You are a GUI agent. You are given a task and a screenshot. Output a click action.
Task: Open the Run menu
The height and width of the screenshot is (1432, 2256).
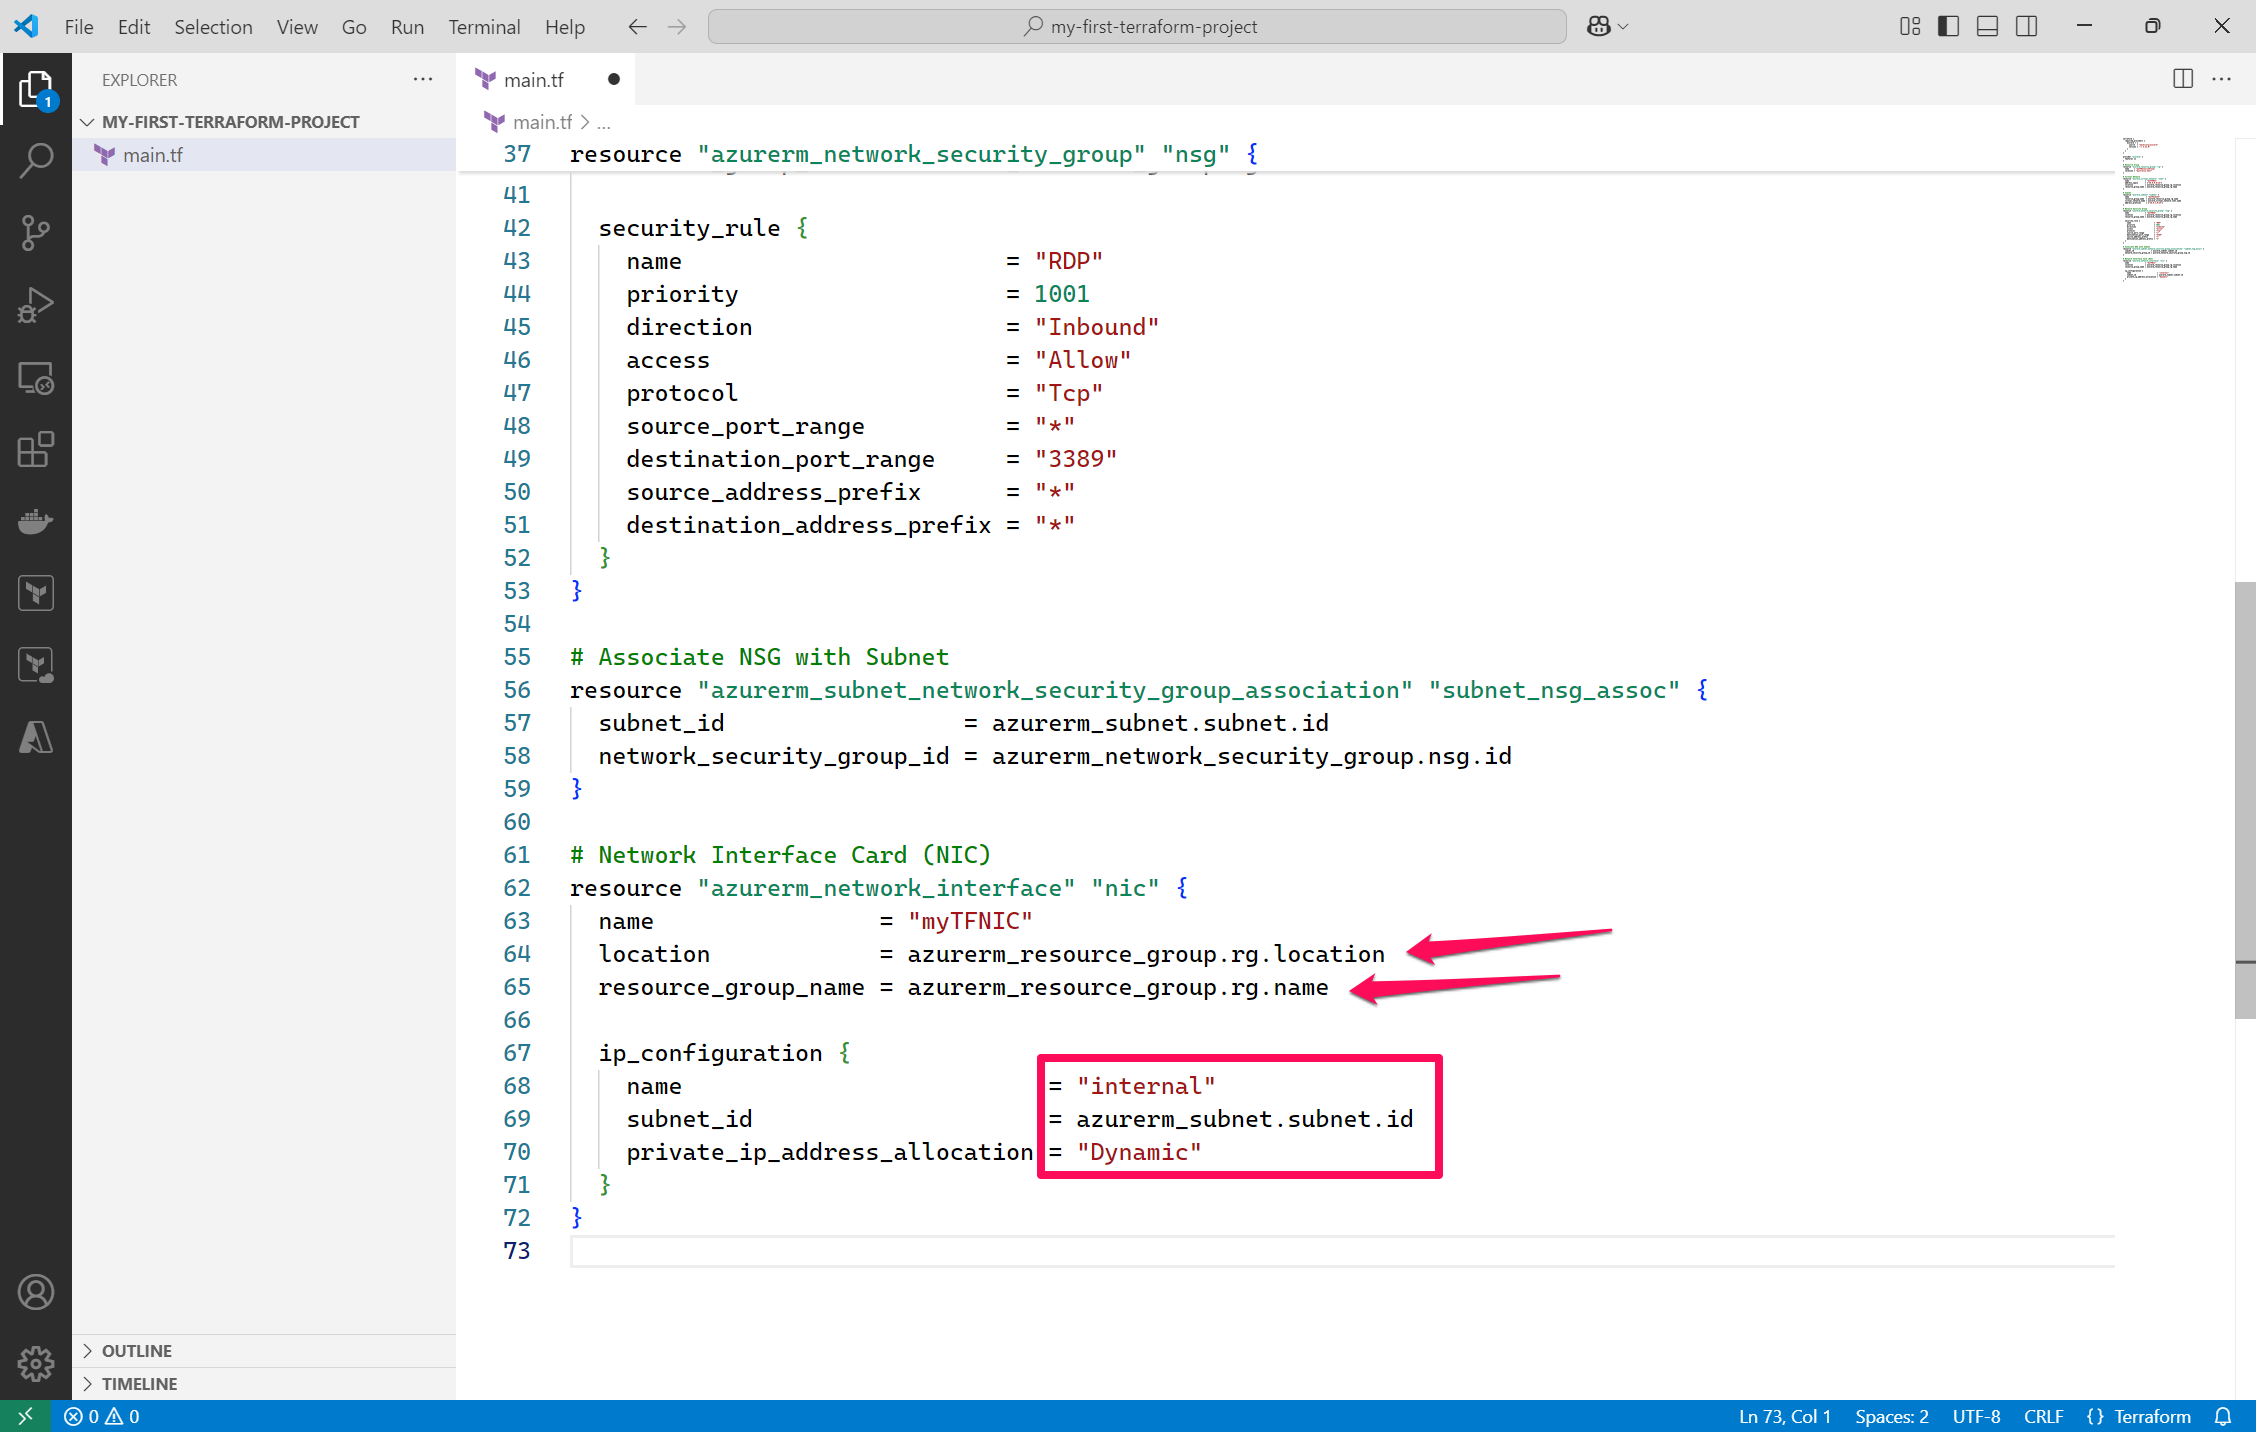tap(407, 27)
